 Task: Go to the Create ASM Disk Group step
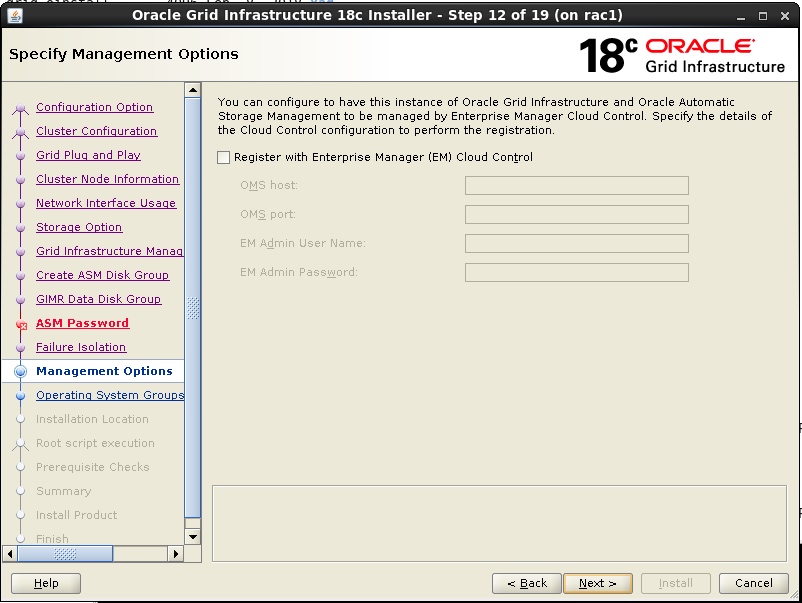(102, 275)
